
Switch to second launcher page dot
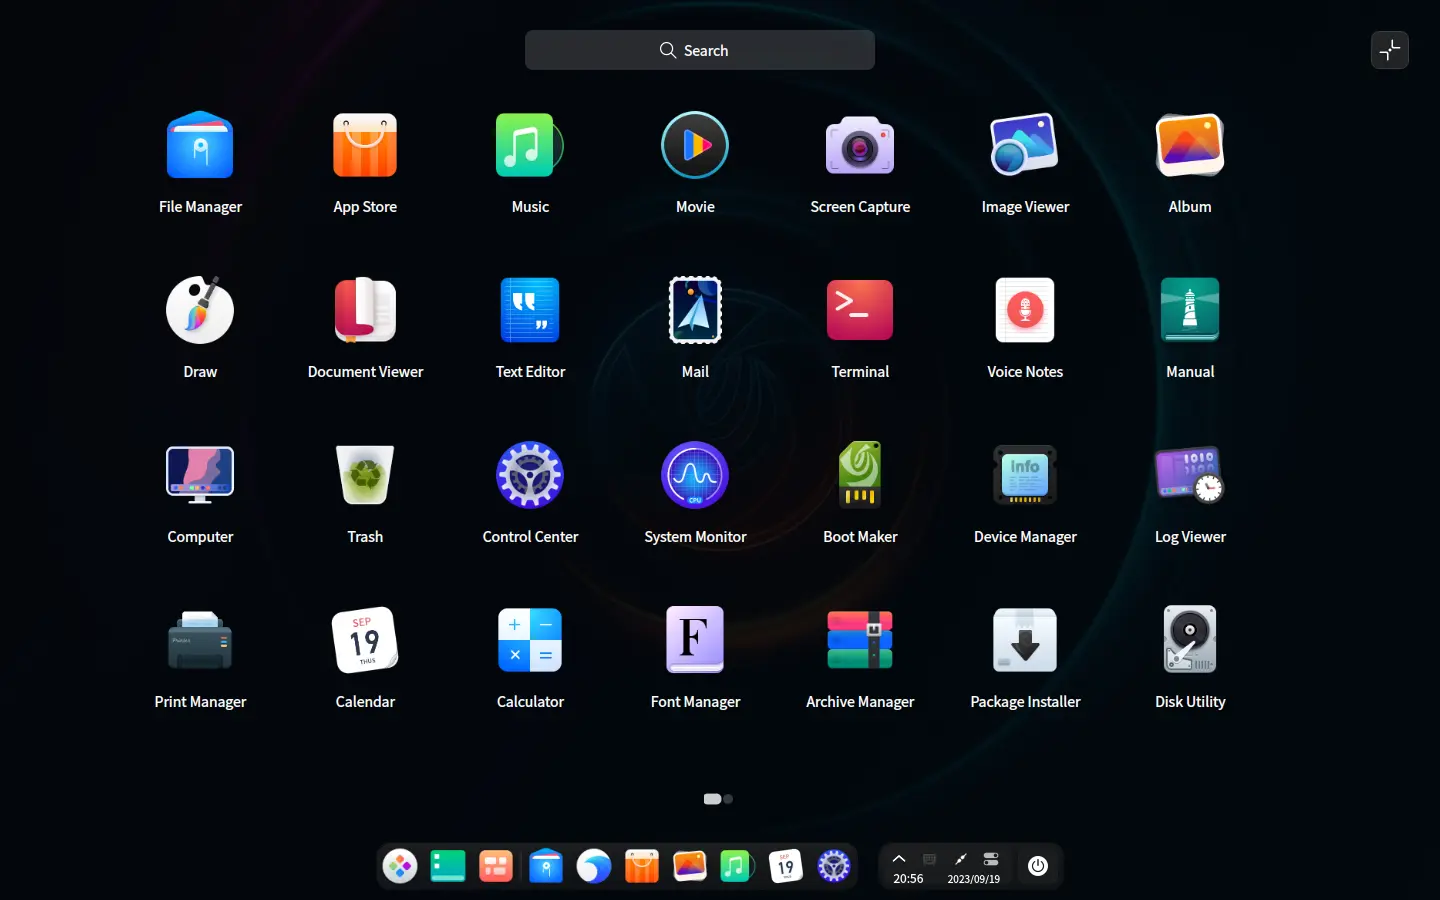[729, 799]
